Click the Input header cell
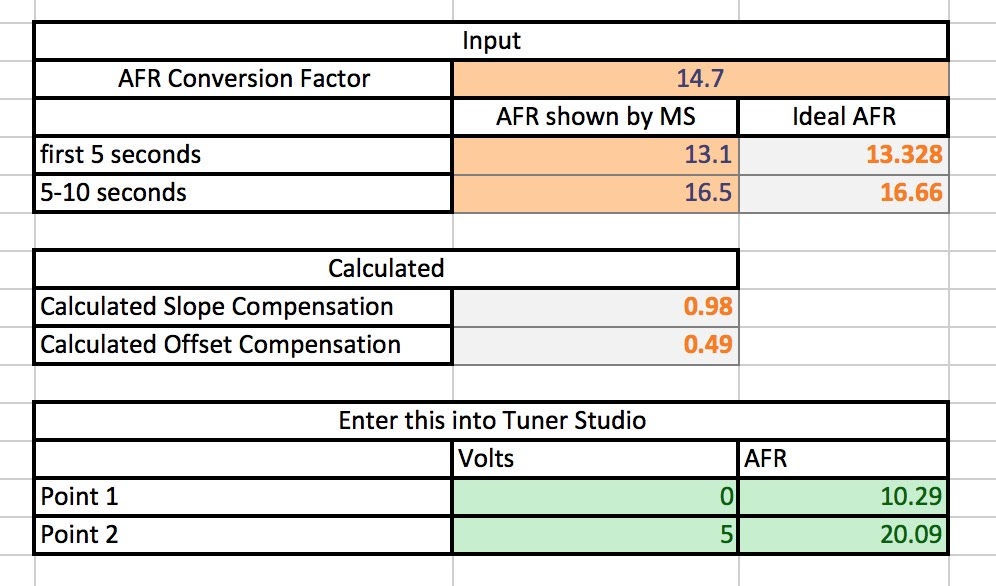 point(491,42)
